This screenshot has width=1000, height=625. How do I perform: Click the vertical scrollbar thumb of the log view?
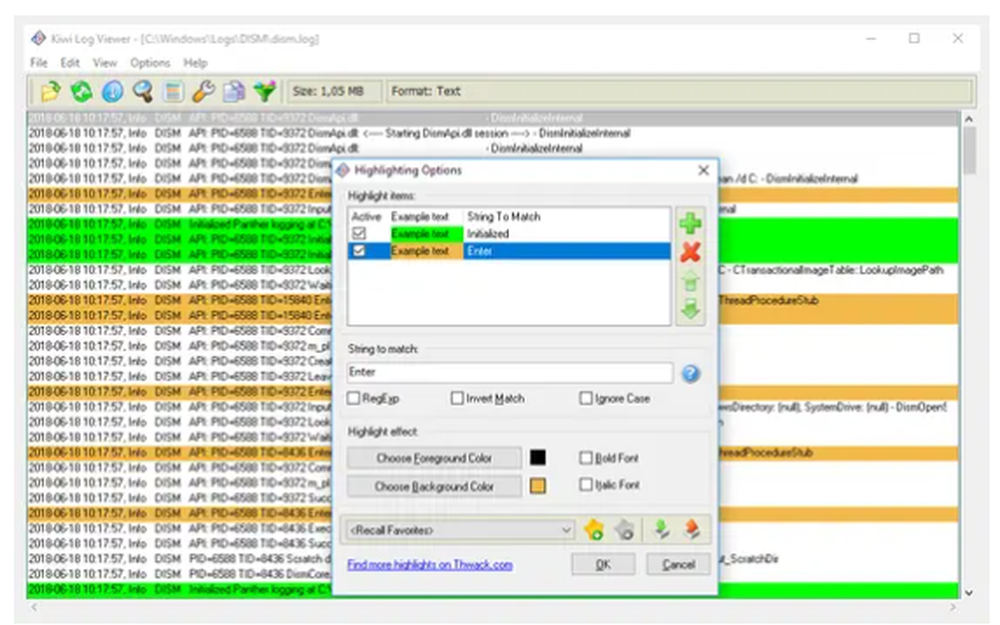969,151
